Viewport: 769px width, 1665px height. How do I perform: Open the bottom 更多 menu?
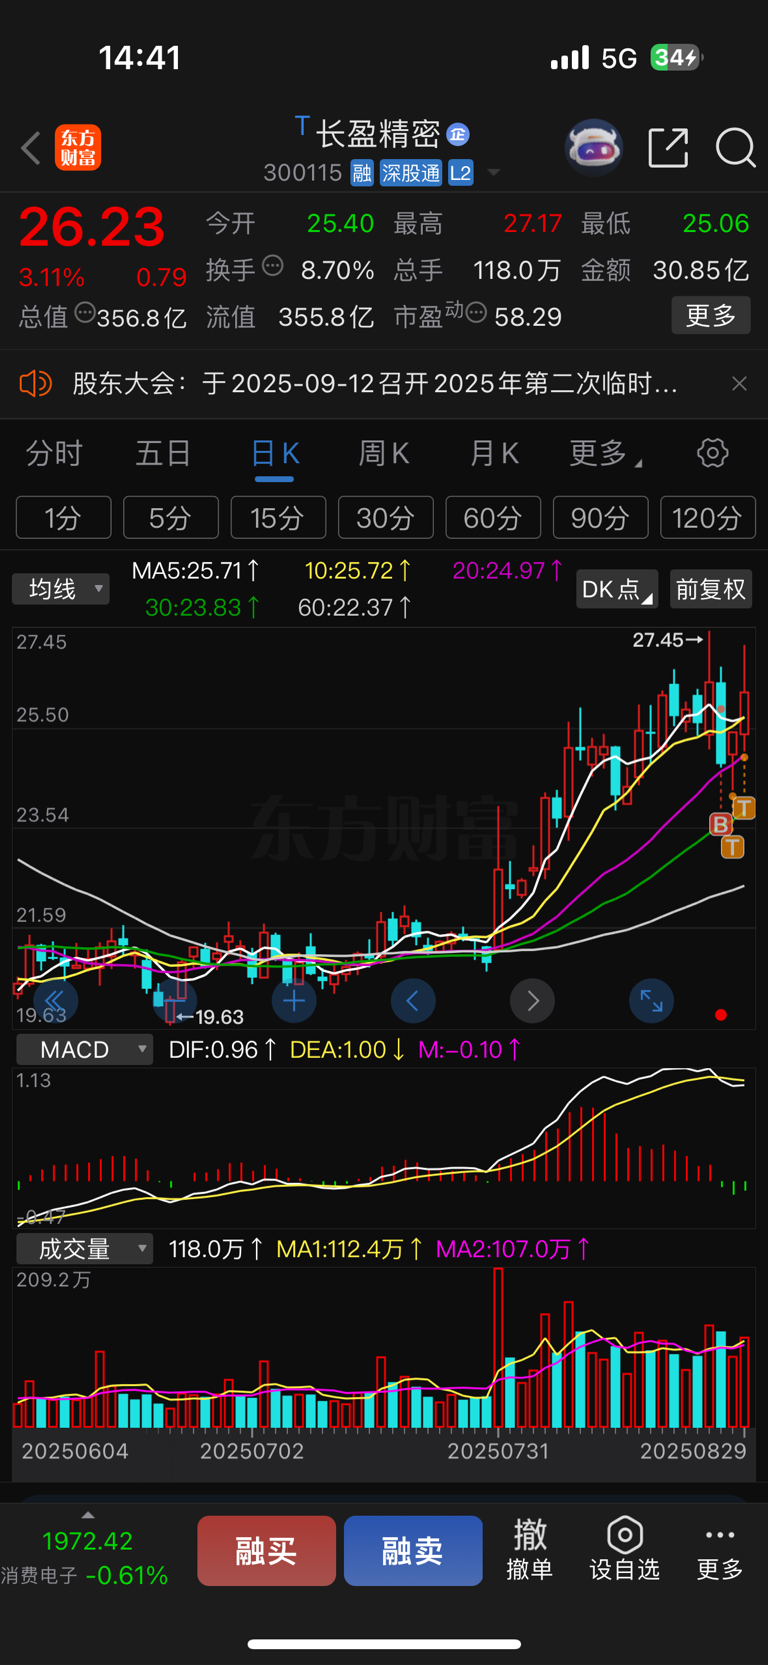point(720,1552)
